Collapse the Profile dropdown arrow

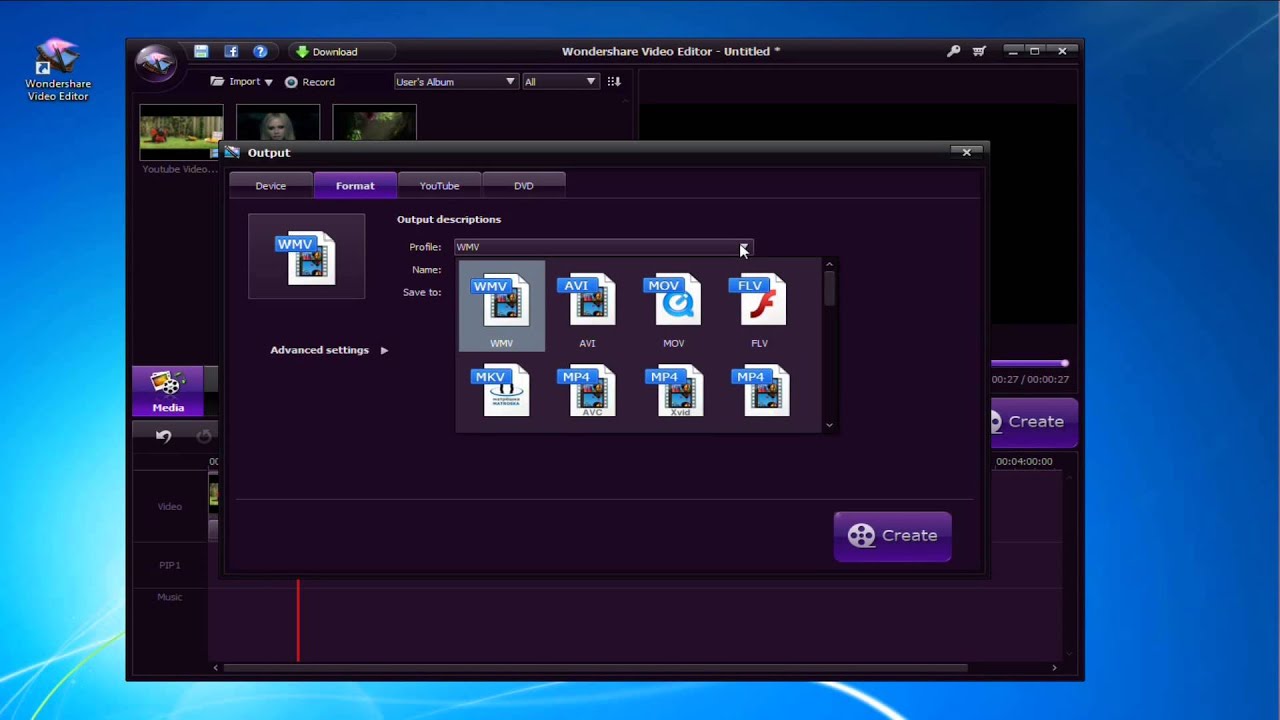743,247
